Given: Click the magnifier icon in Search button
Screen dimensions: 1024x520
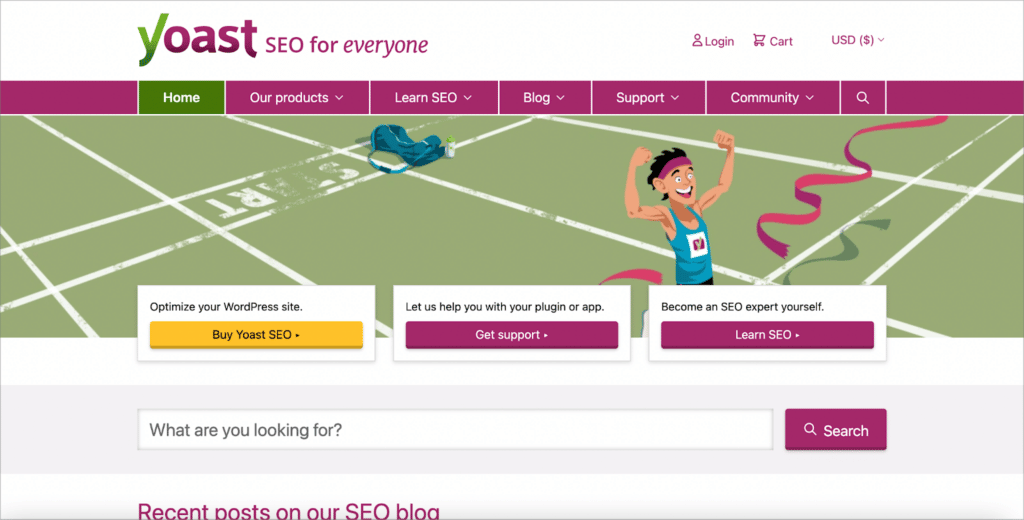Looking at the screenshot, I should pyautogui.click(x=810, y=429).
